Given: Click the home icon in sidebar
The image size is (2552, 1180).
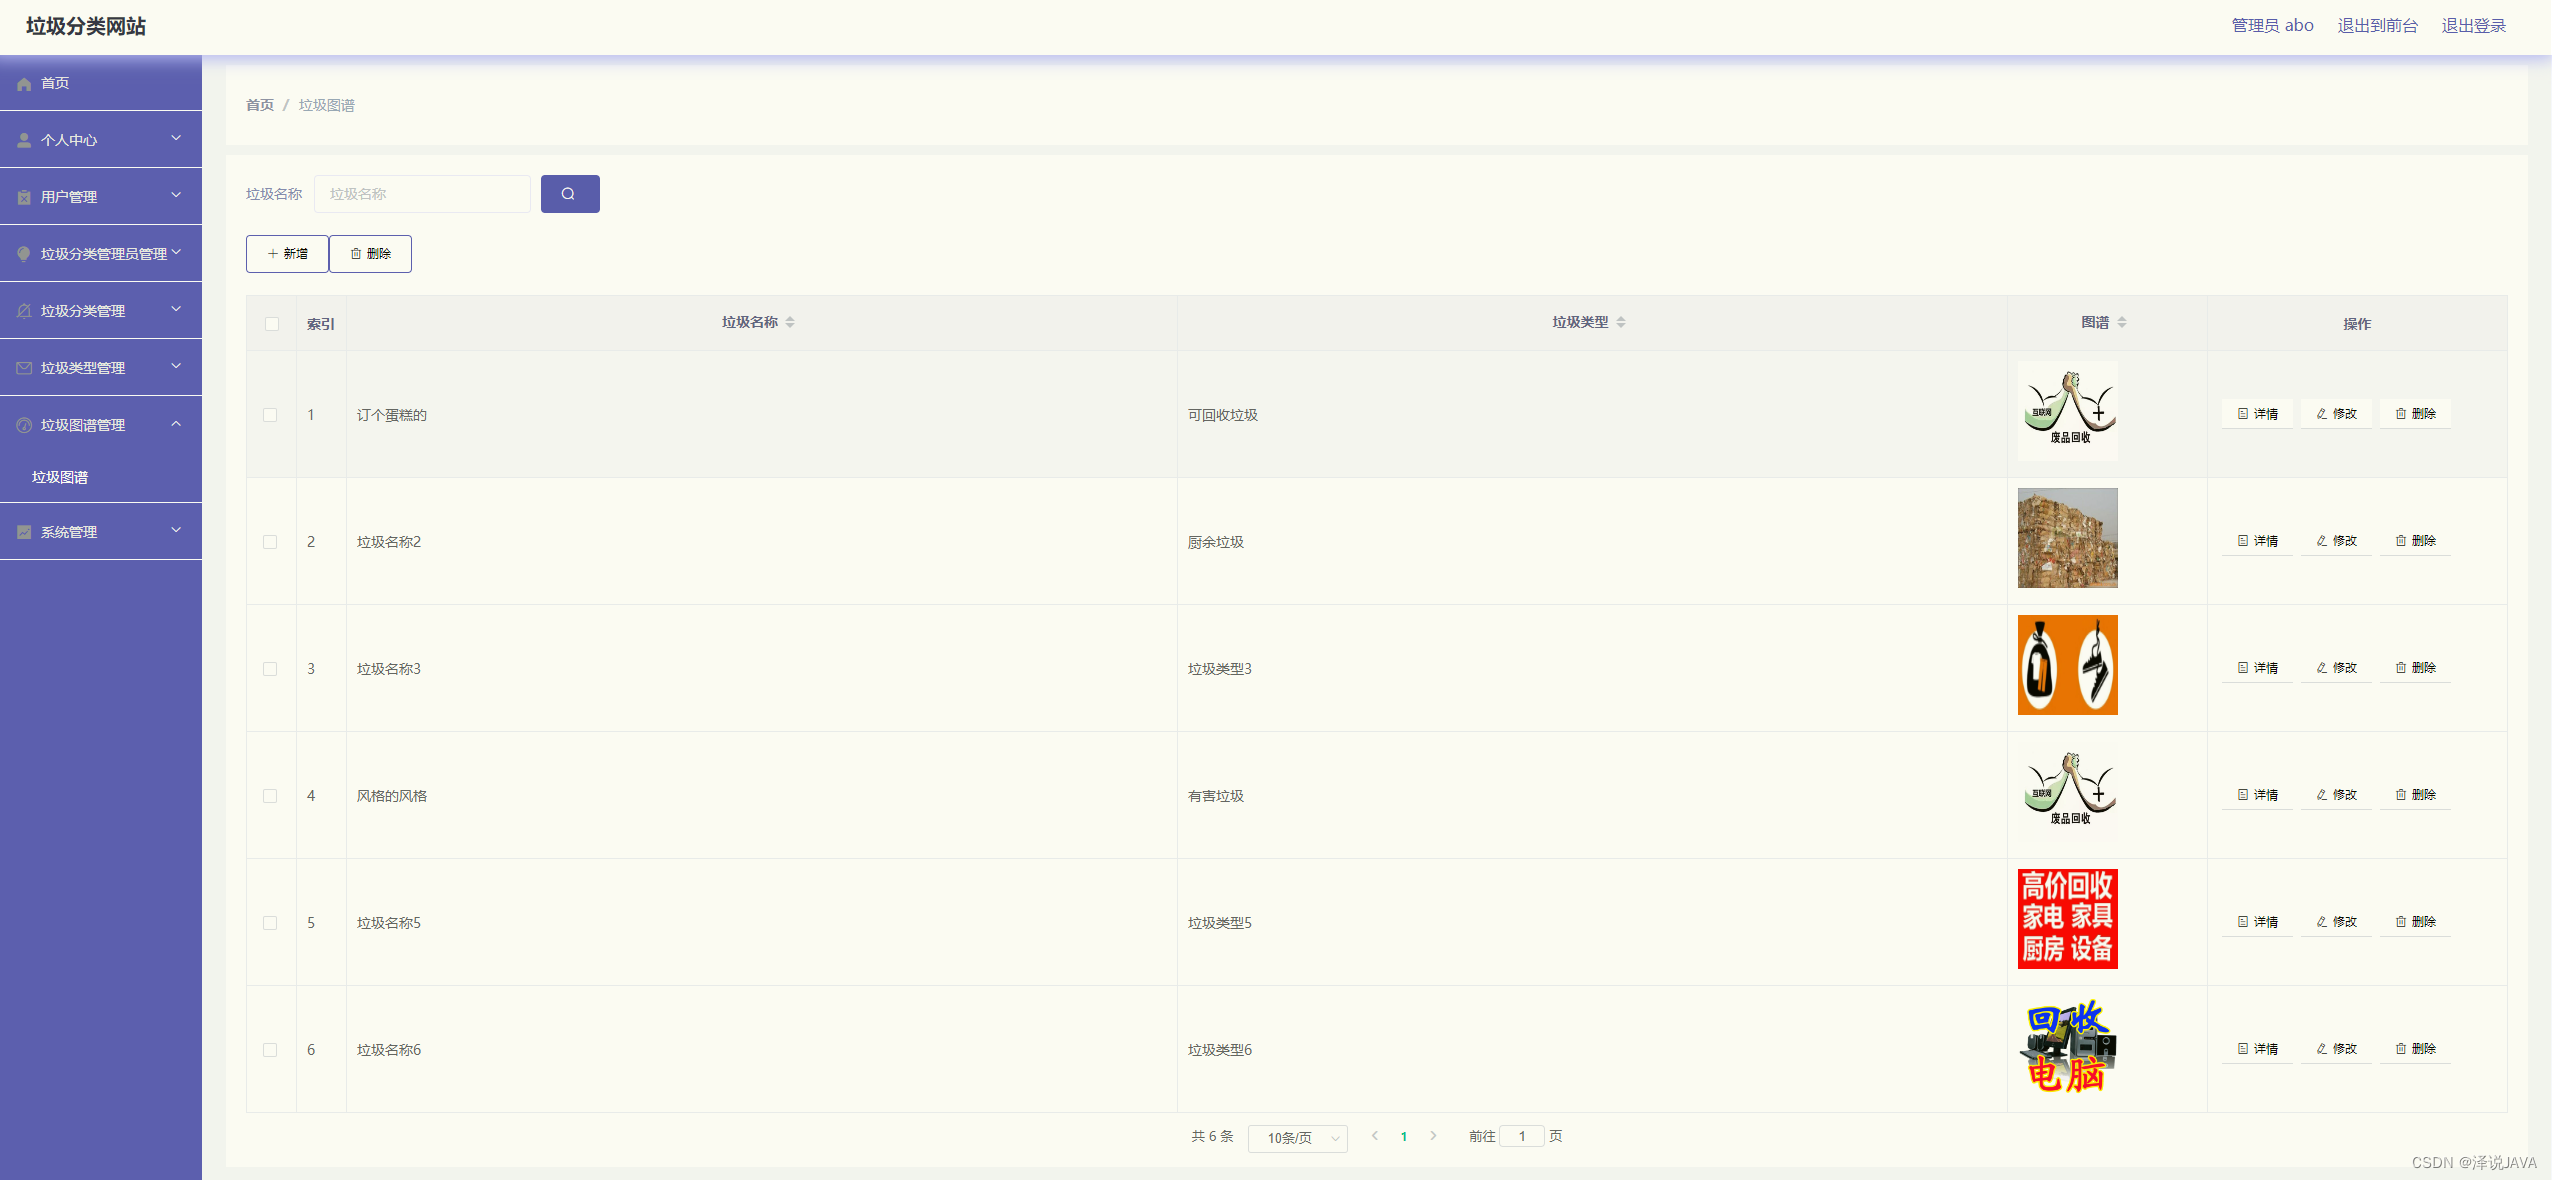Looking at the screenshot, I should click(x=24, y=84).
